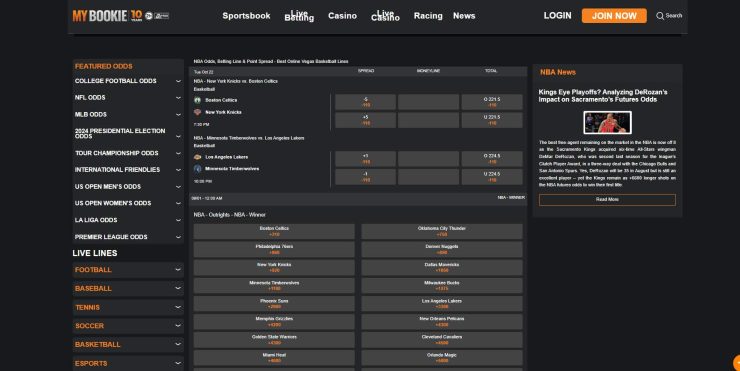Pick Cleveland Cavaliers outright
The width and height of the screenshot is (740, 371).
click(x=442, y=340)
